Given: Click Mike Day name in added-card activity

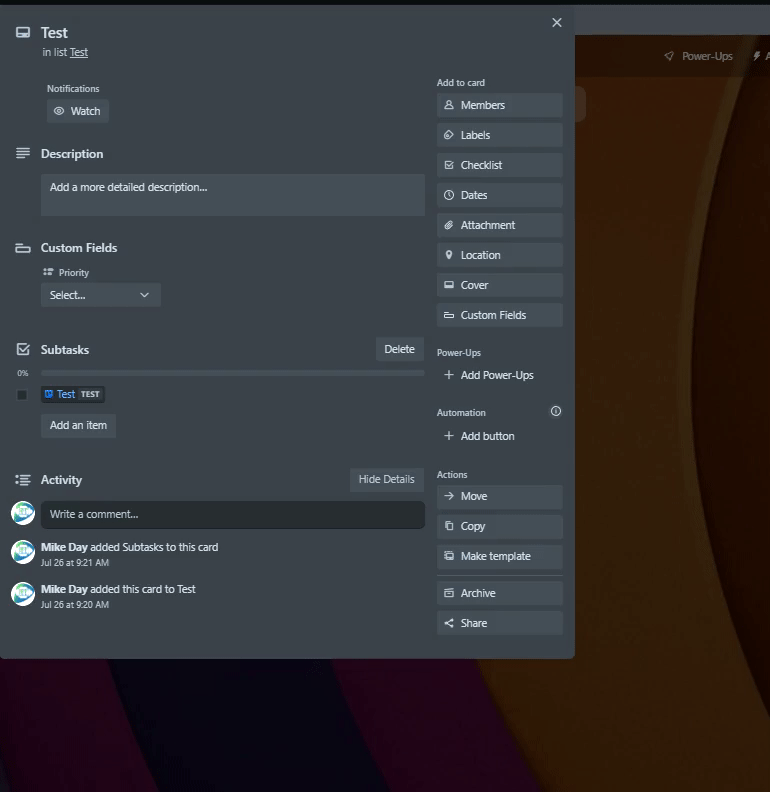Looking at the screenshot, I should (x=64, y=589).
